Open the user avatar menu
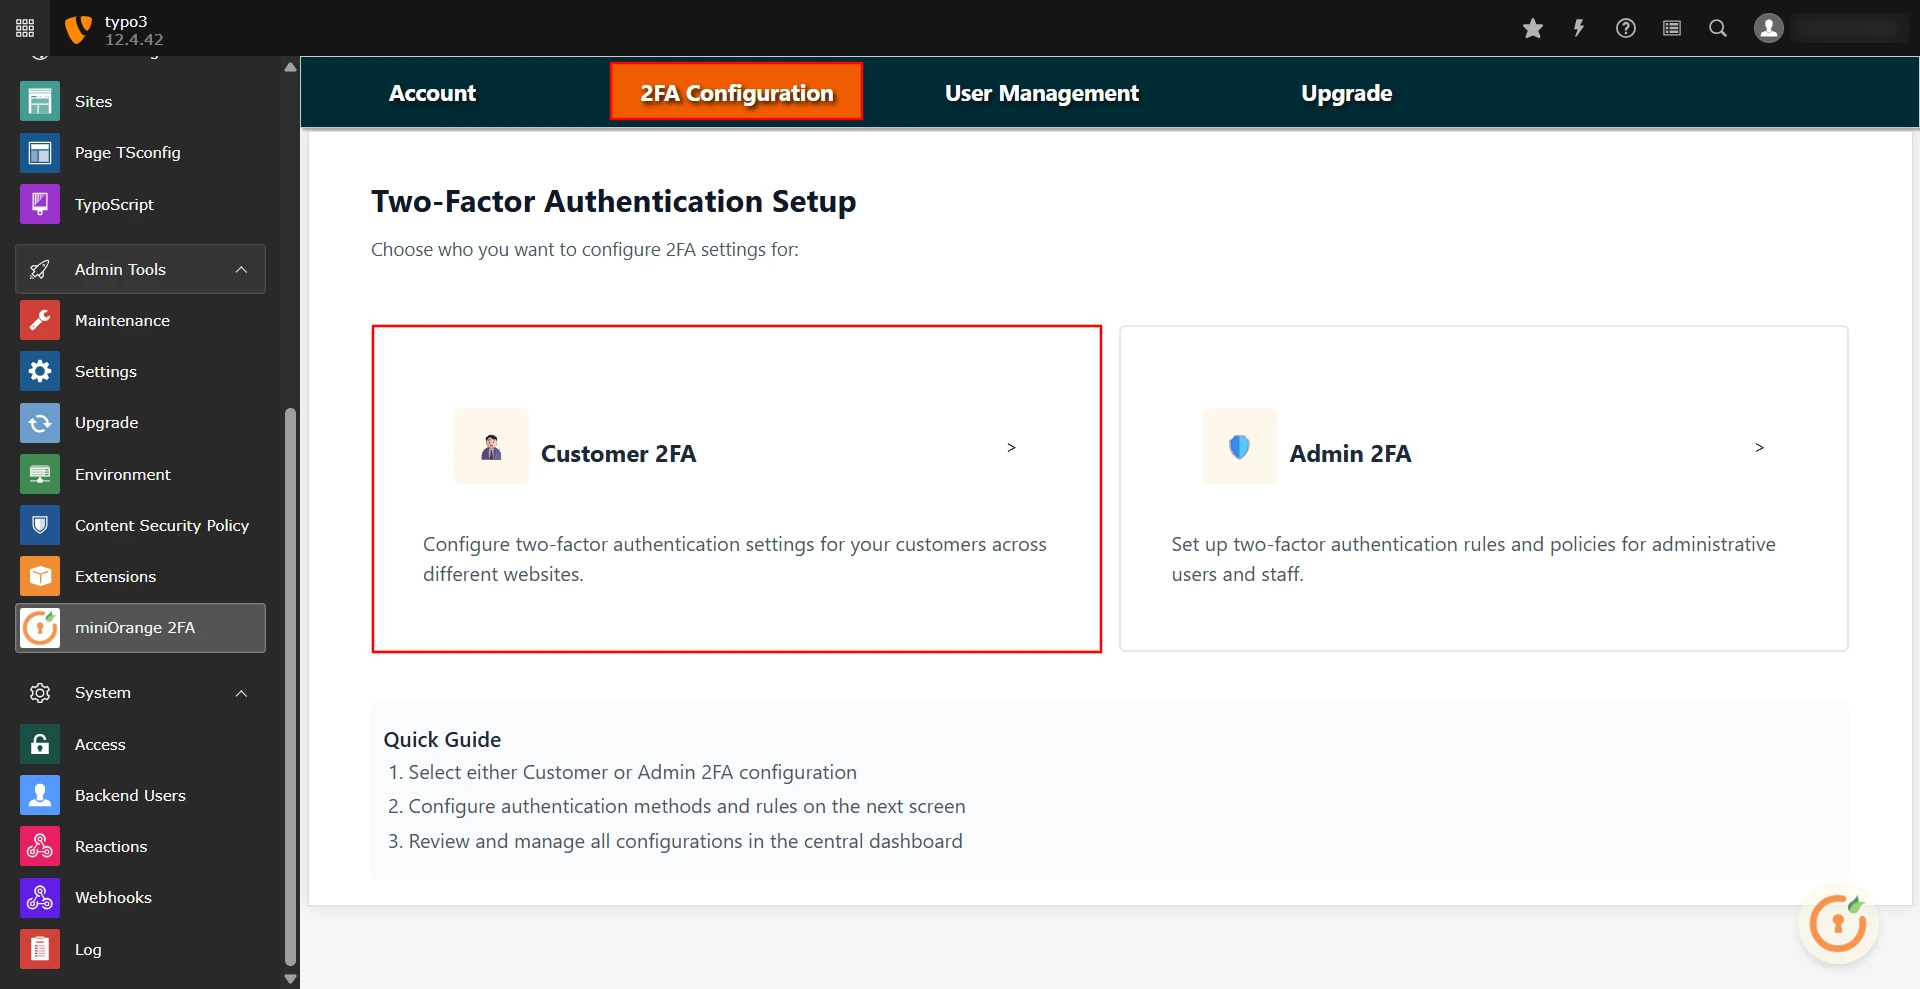Viewport: 1920px width, 989px height. (x=1768, y=28)
